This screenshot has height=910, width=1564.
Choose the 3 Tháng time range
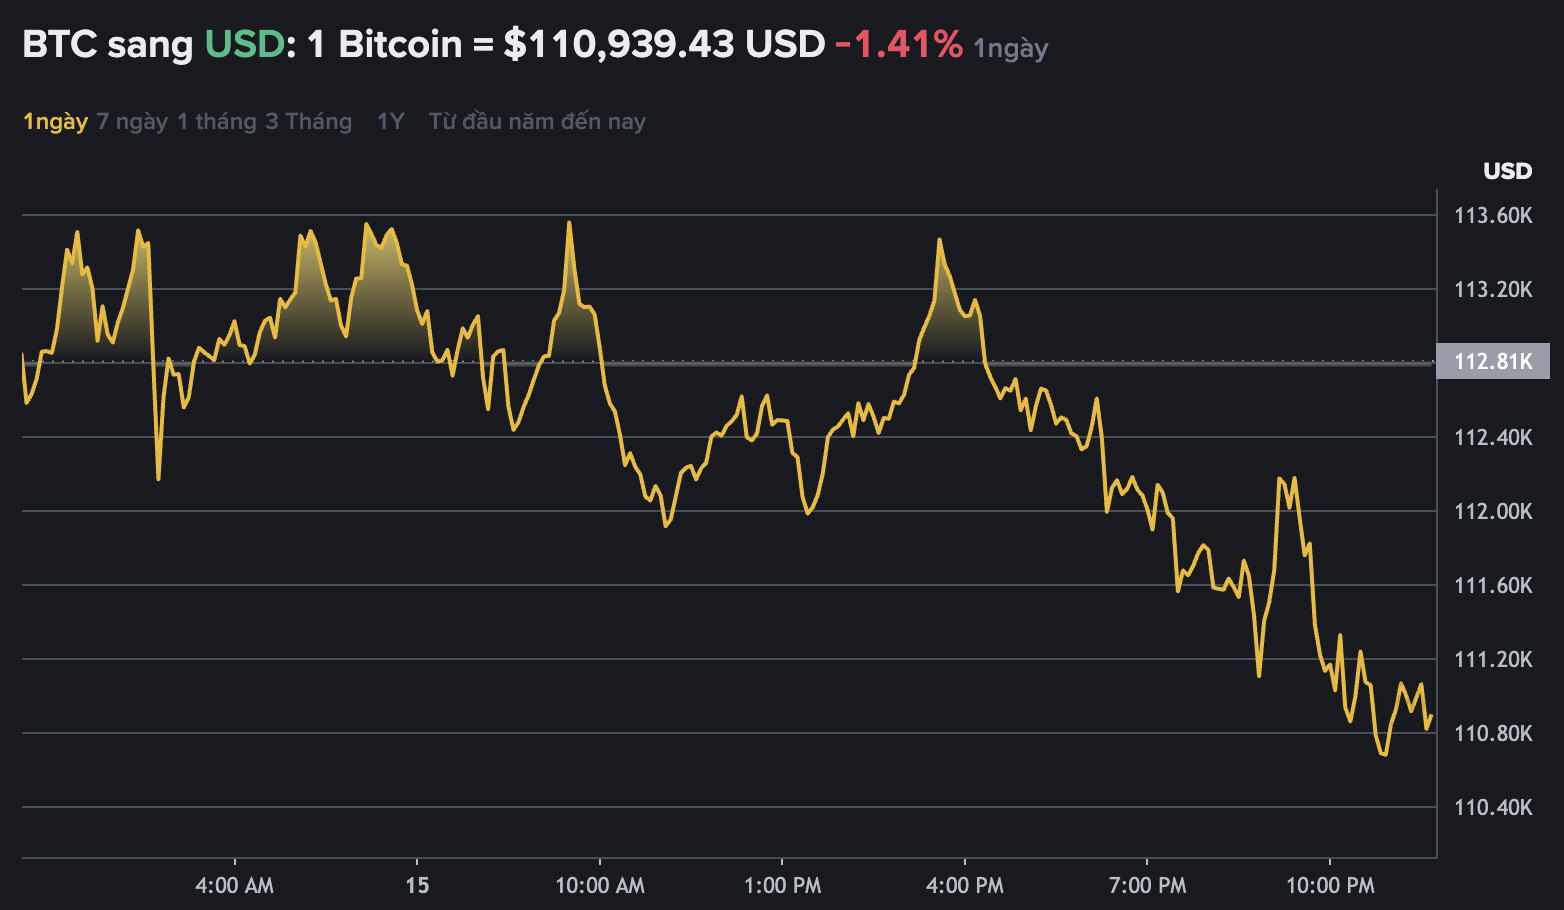(308, 122)
